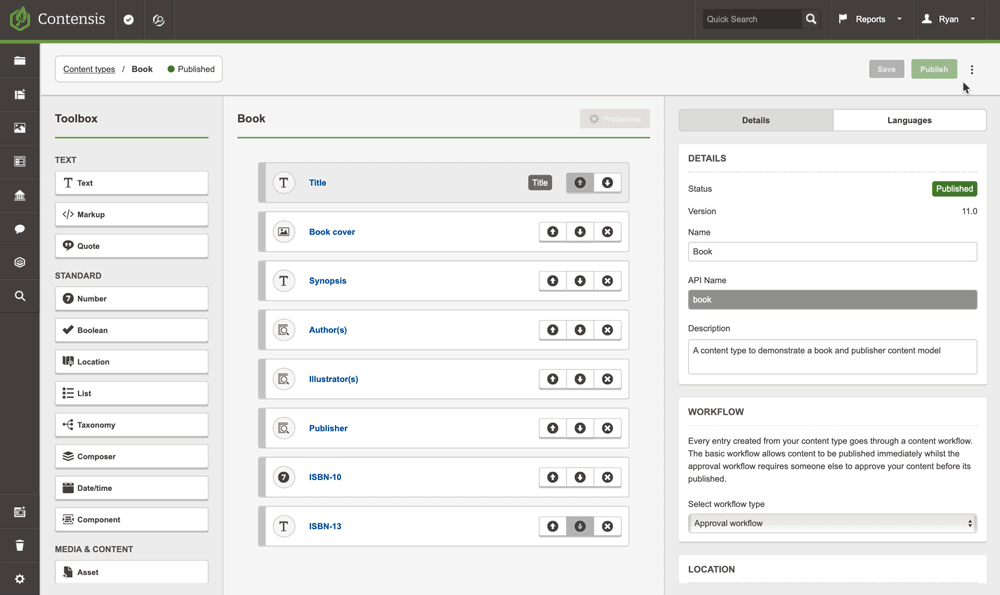Remove the Synopsis field via its X icon
Screen dimensions: 1000x595
607,280
